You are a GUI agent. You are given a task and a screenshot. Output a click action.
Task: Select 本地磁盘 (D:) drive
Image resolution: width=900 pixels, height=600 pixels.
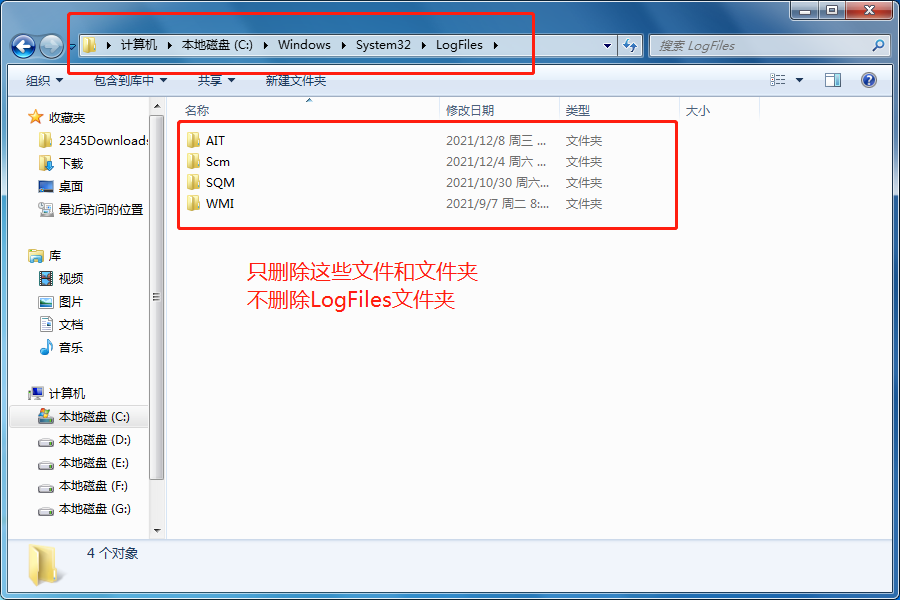click(84, 440)
